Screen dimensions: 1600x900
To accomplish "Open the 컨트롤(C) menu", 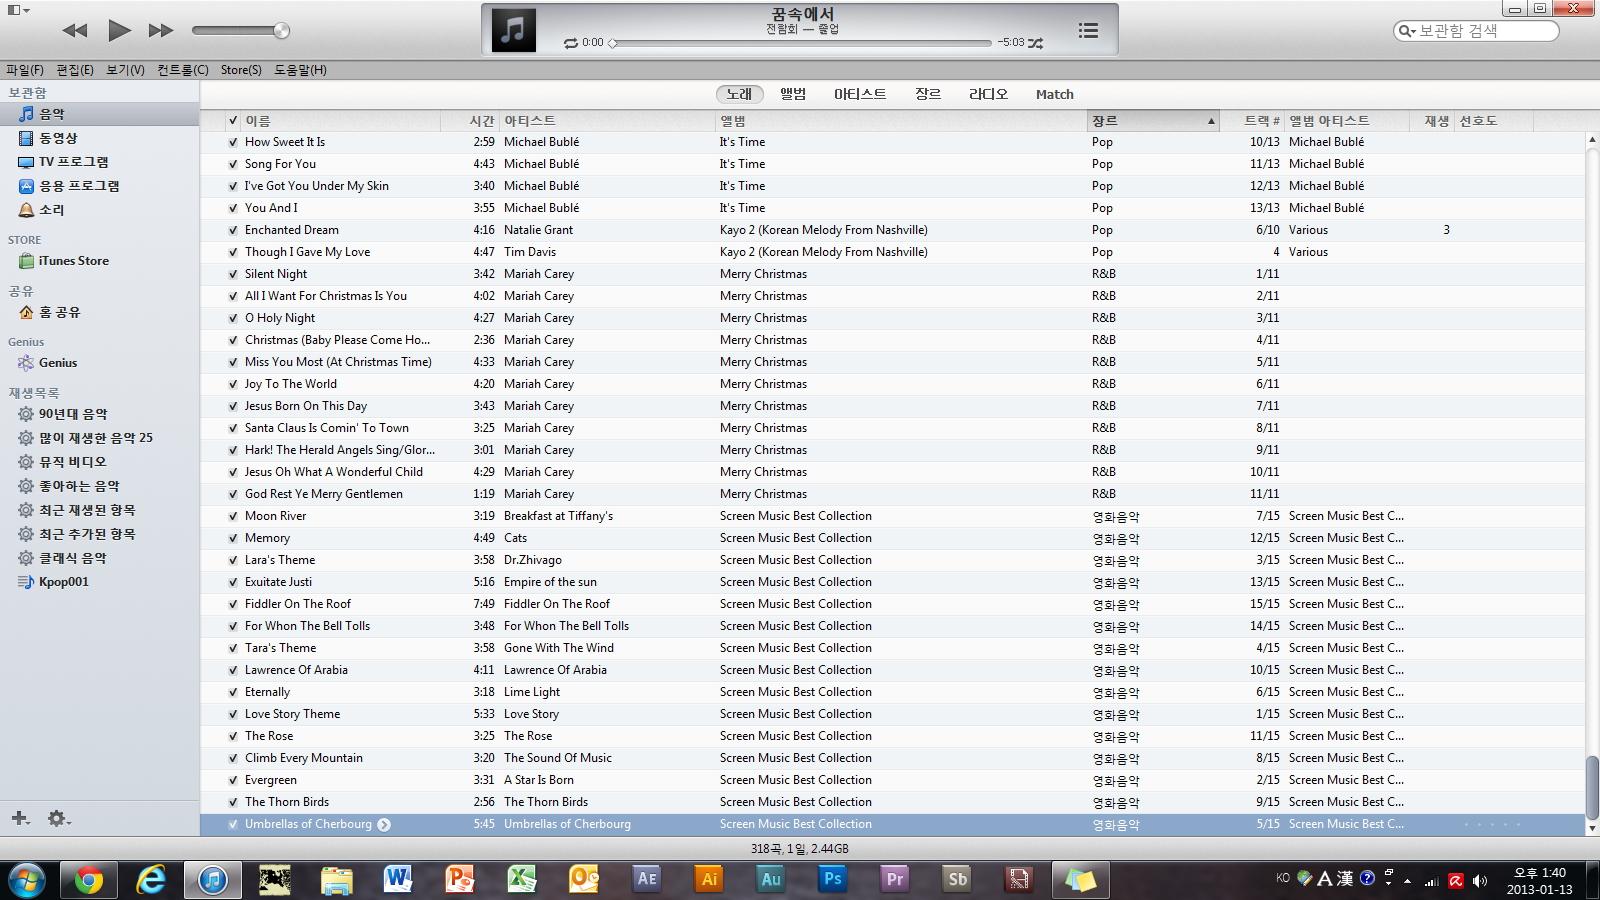I will click(183, 70).
